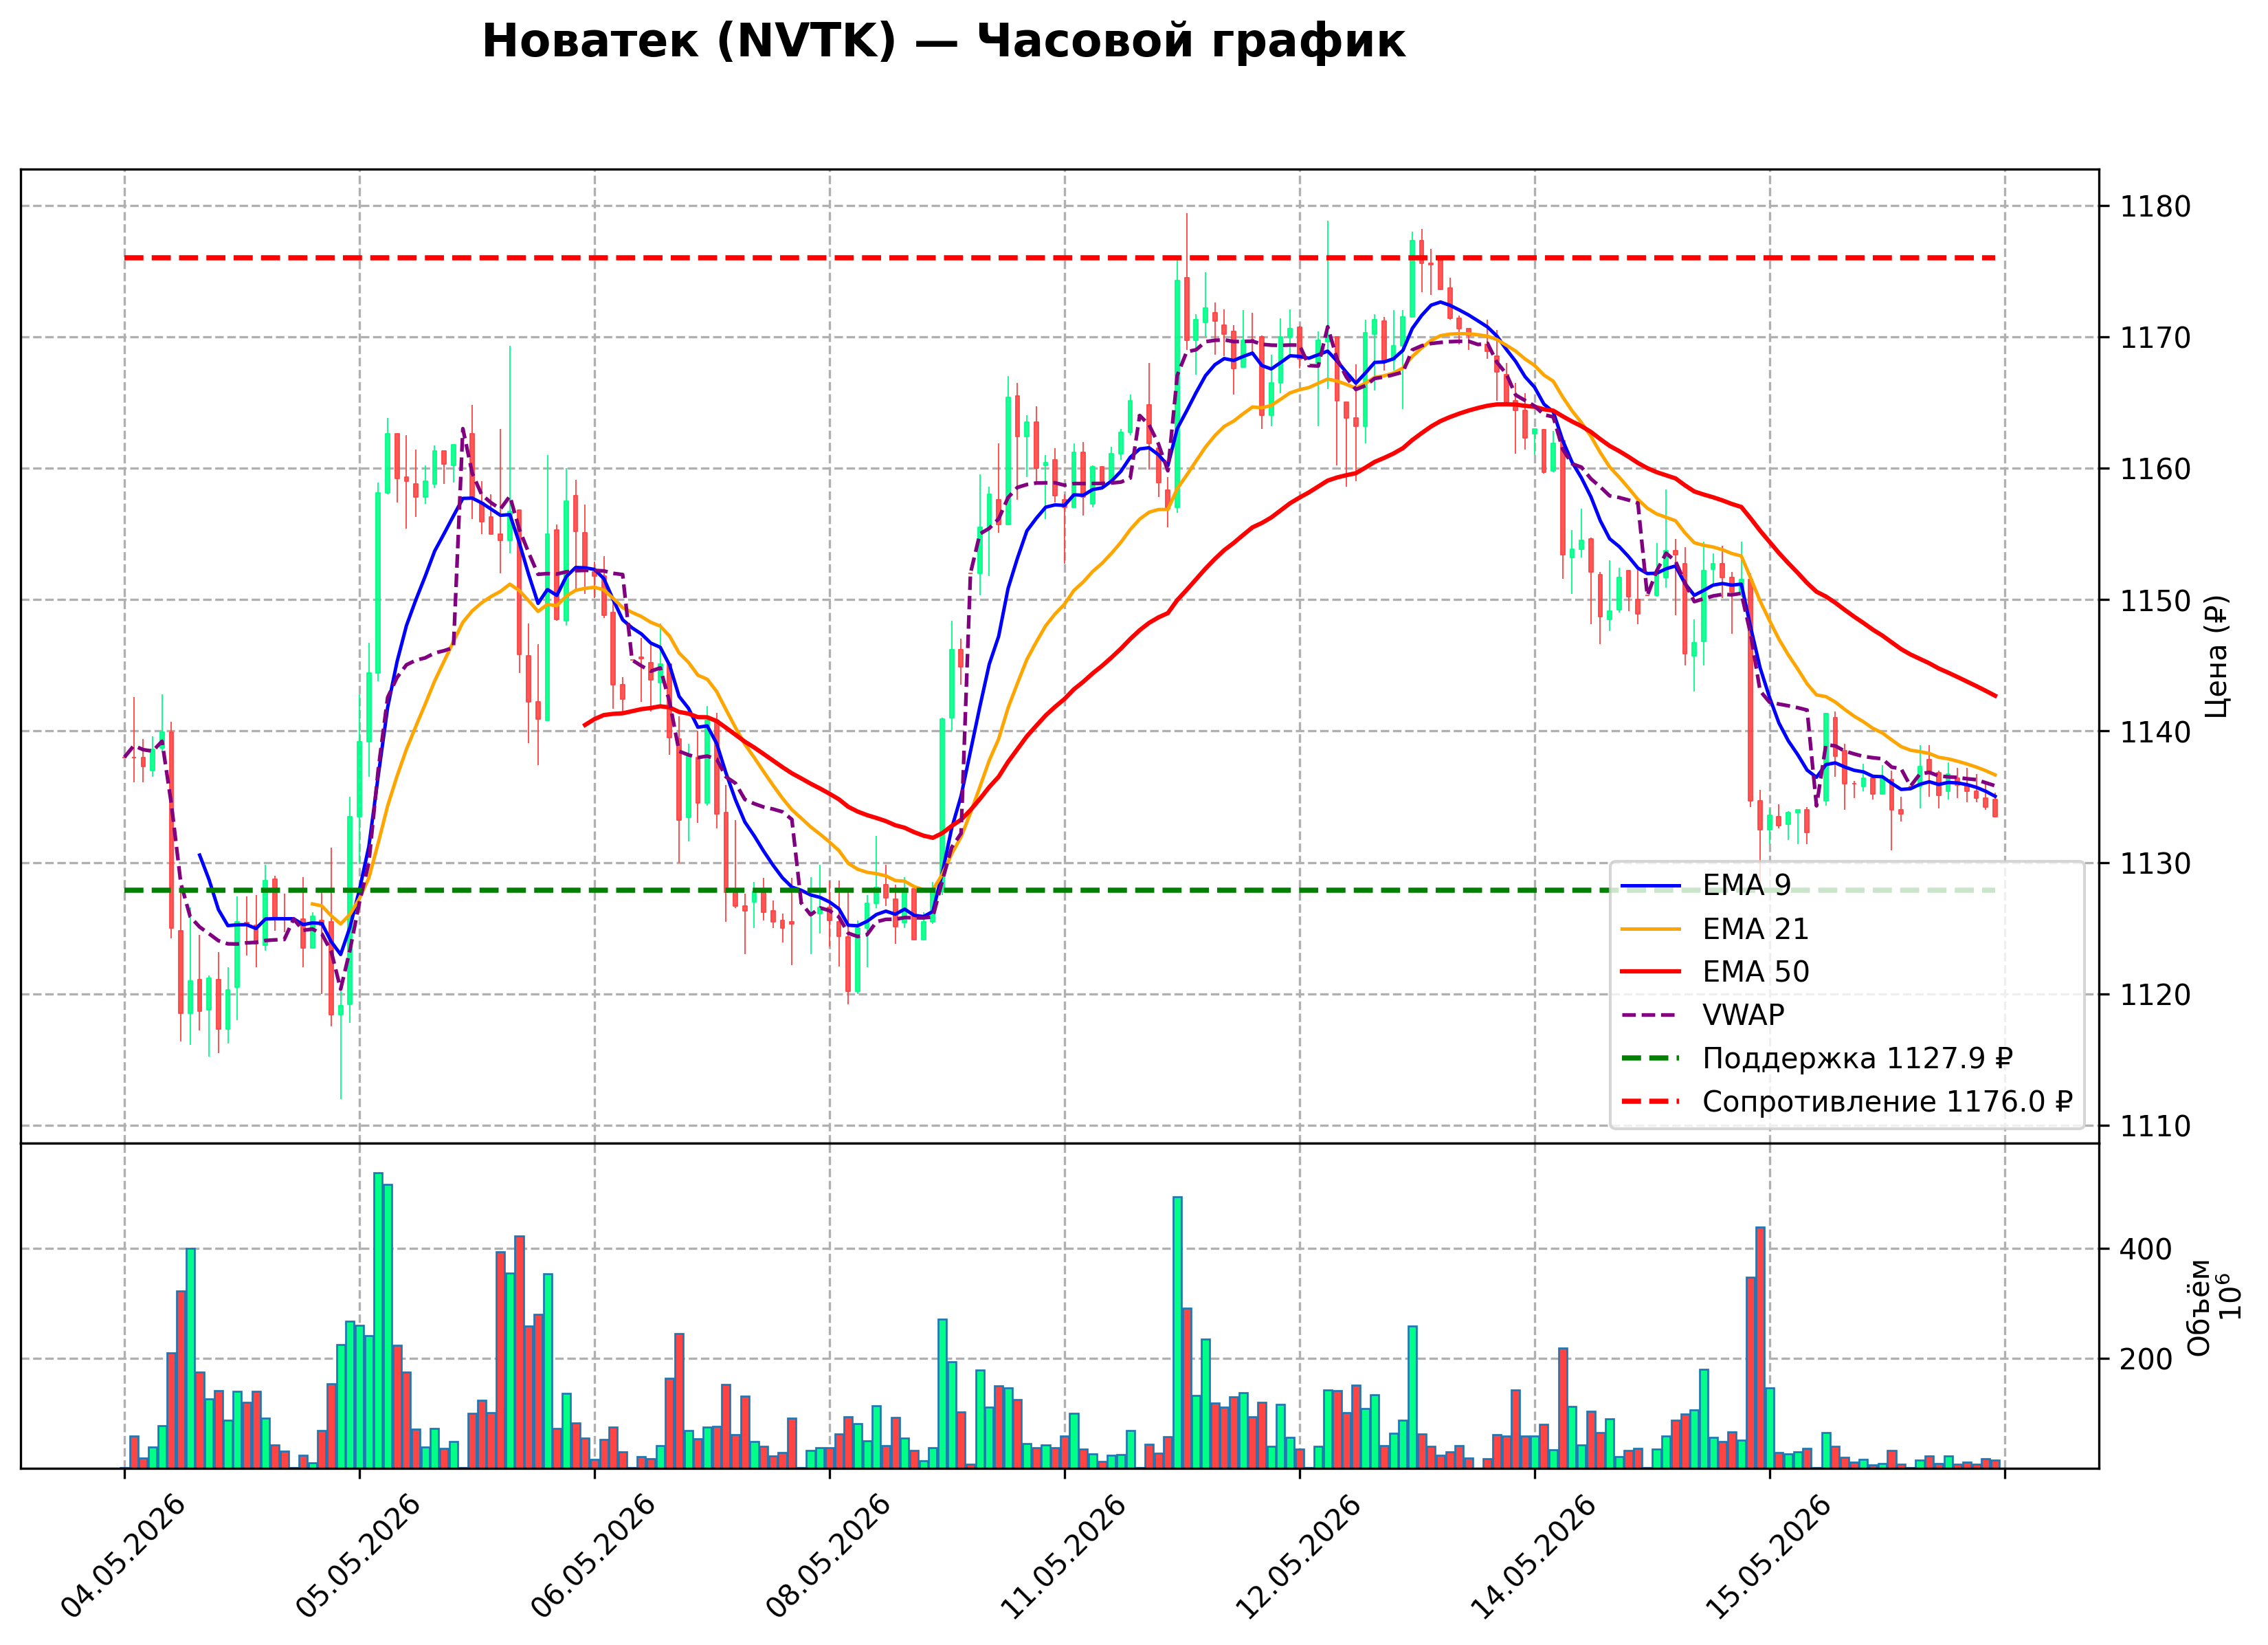The height and width of the screenshot is (1645, 2268).
Task: Click the 200 volume axis label
Action: click(x=2146, y=1360)
